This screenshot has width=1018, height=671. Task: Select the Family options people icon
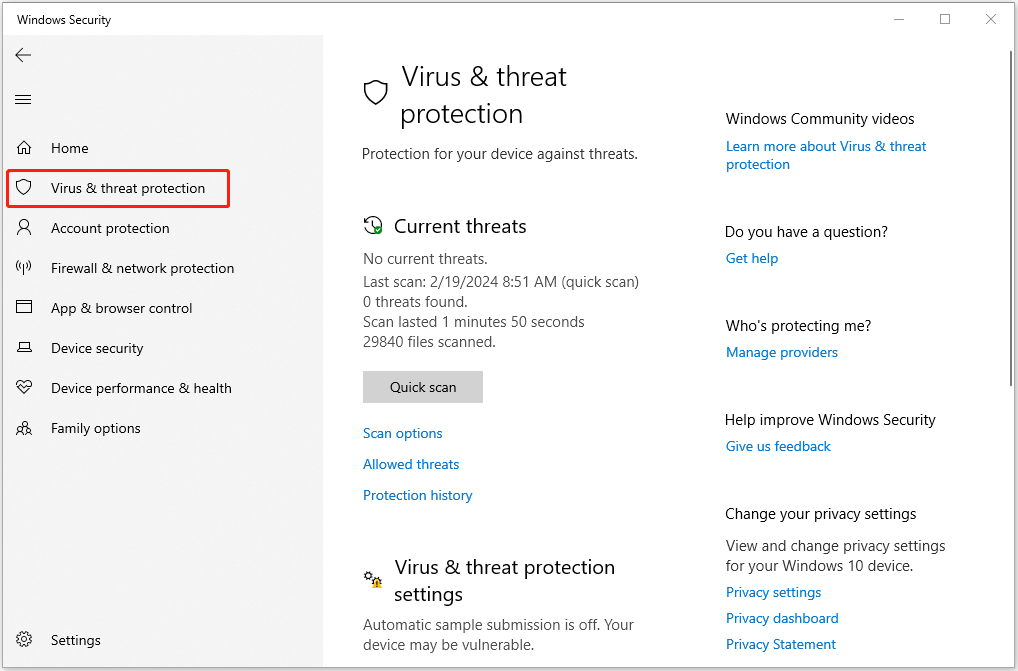(24, 428)
